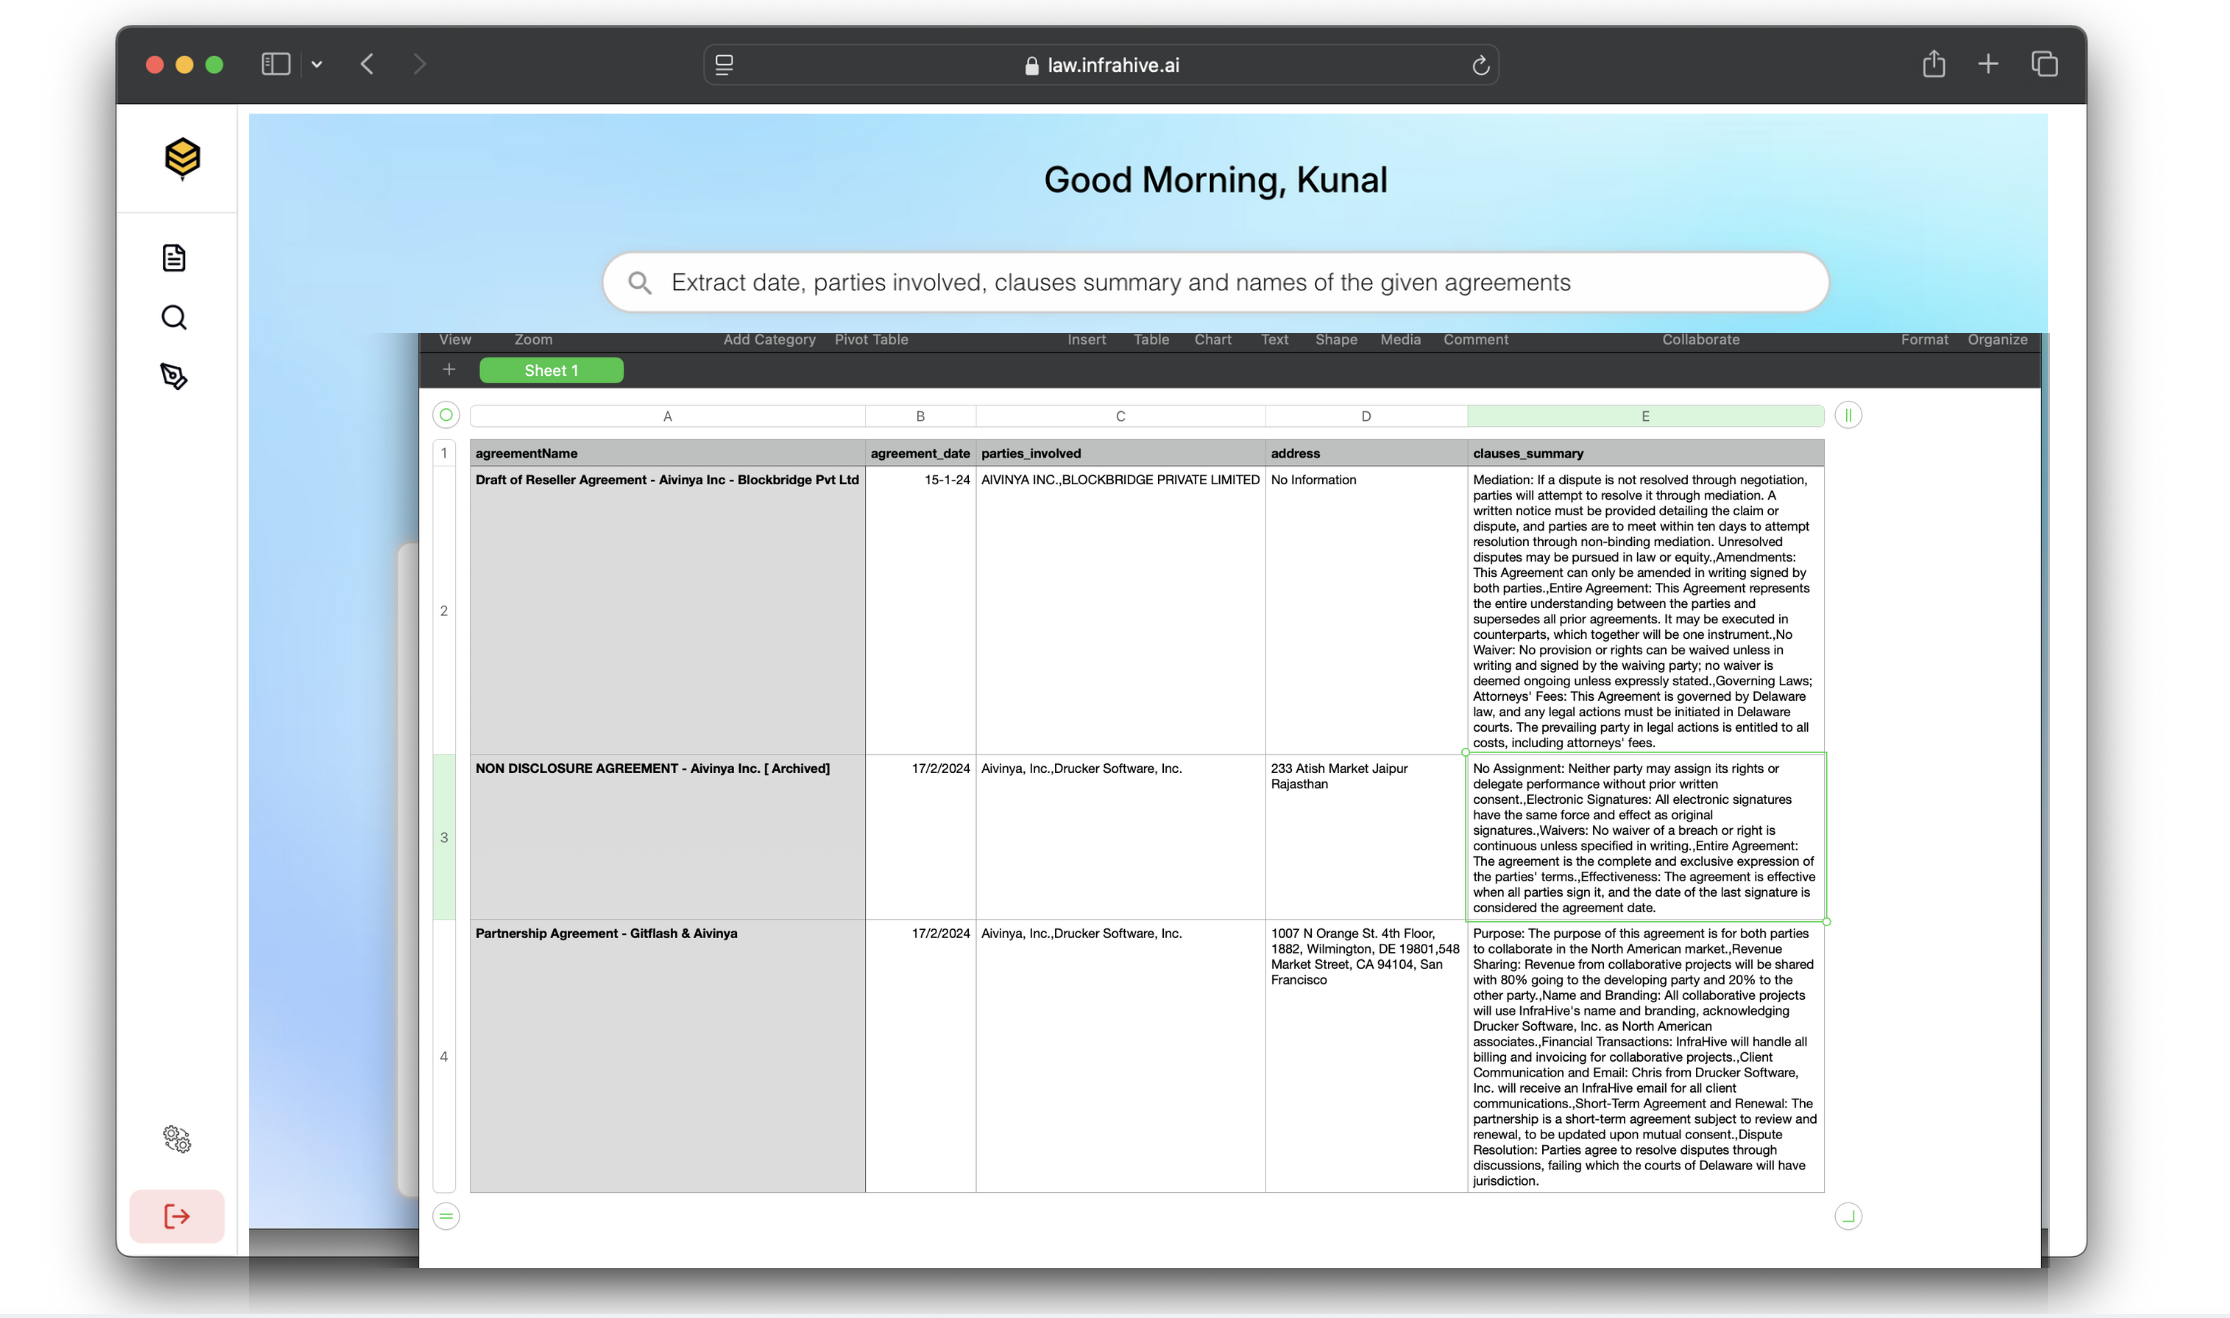Select column C header
This screenshot has width=2230, height=1318.
pyautogui.click(x=1120, y=416)
